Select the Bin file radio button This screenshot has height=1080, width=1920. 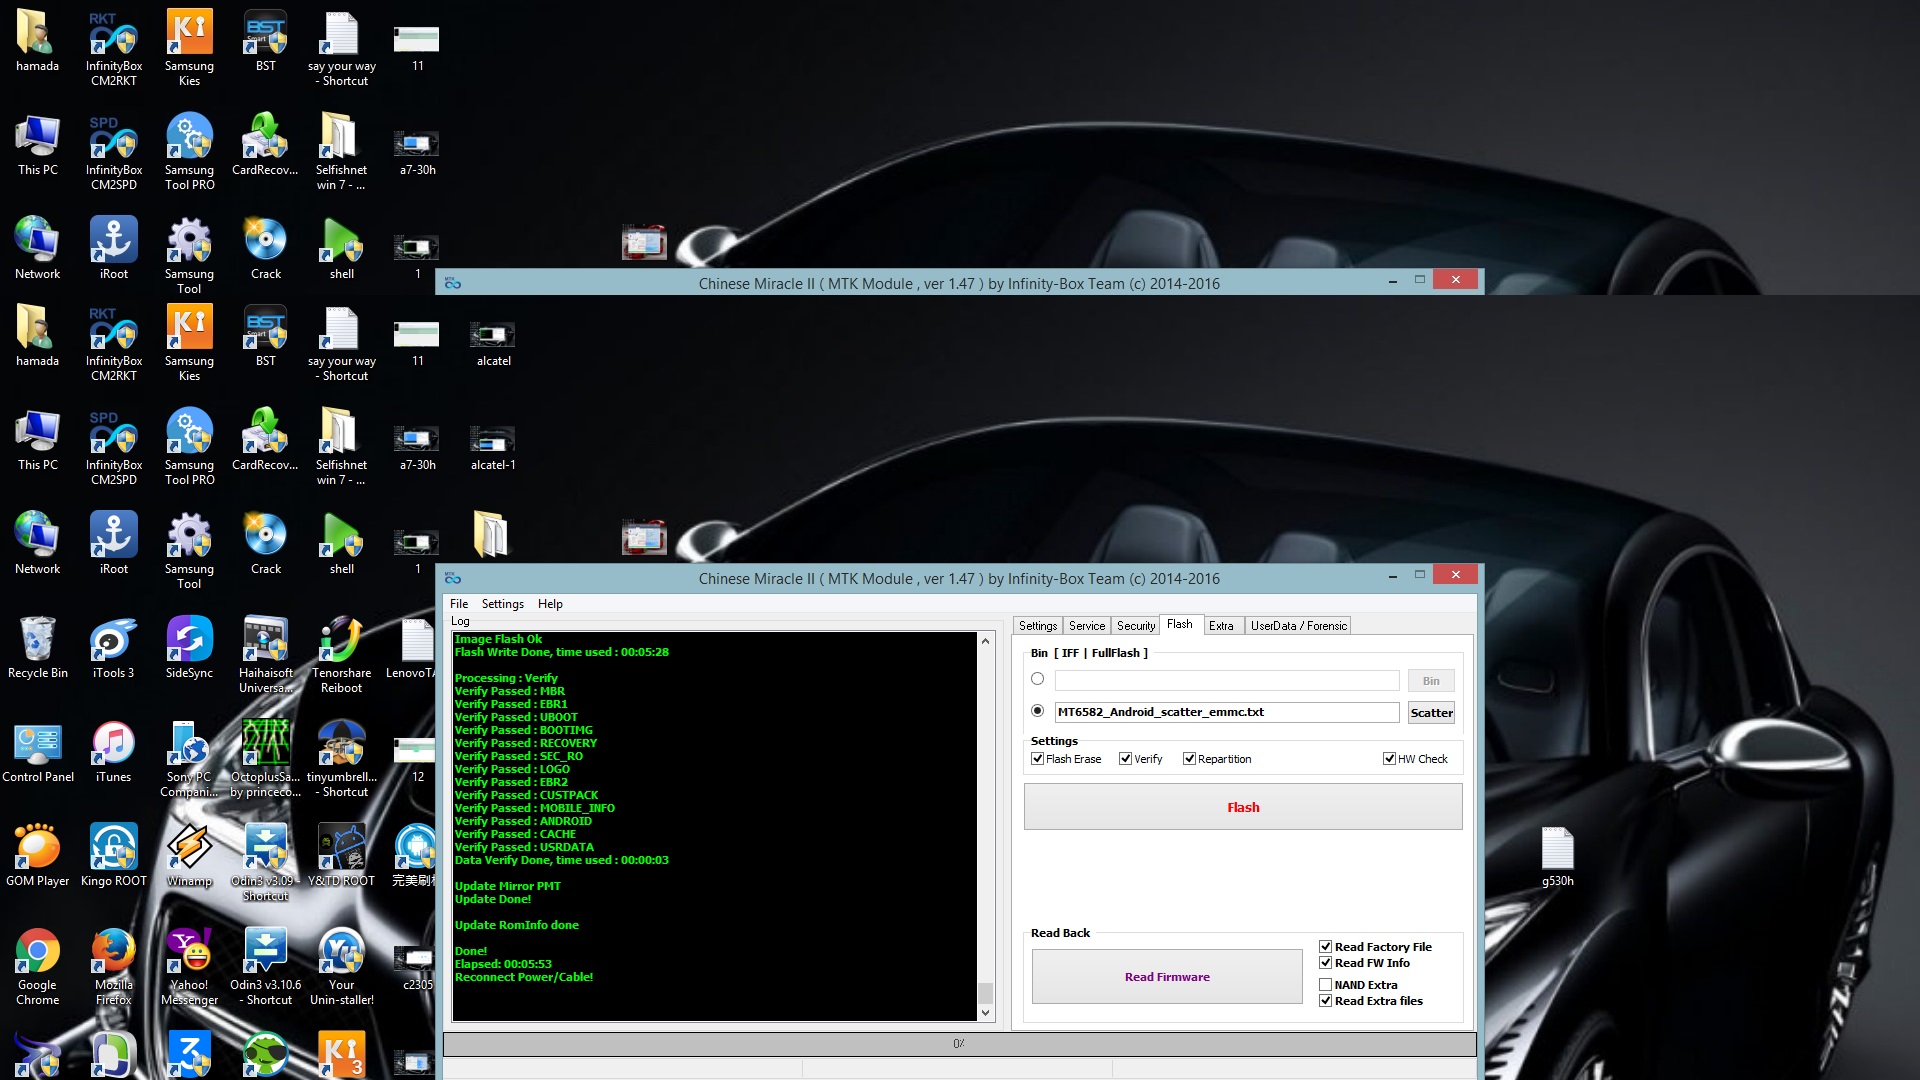click(x=1037, y=679)
